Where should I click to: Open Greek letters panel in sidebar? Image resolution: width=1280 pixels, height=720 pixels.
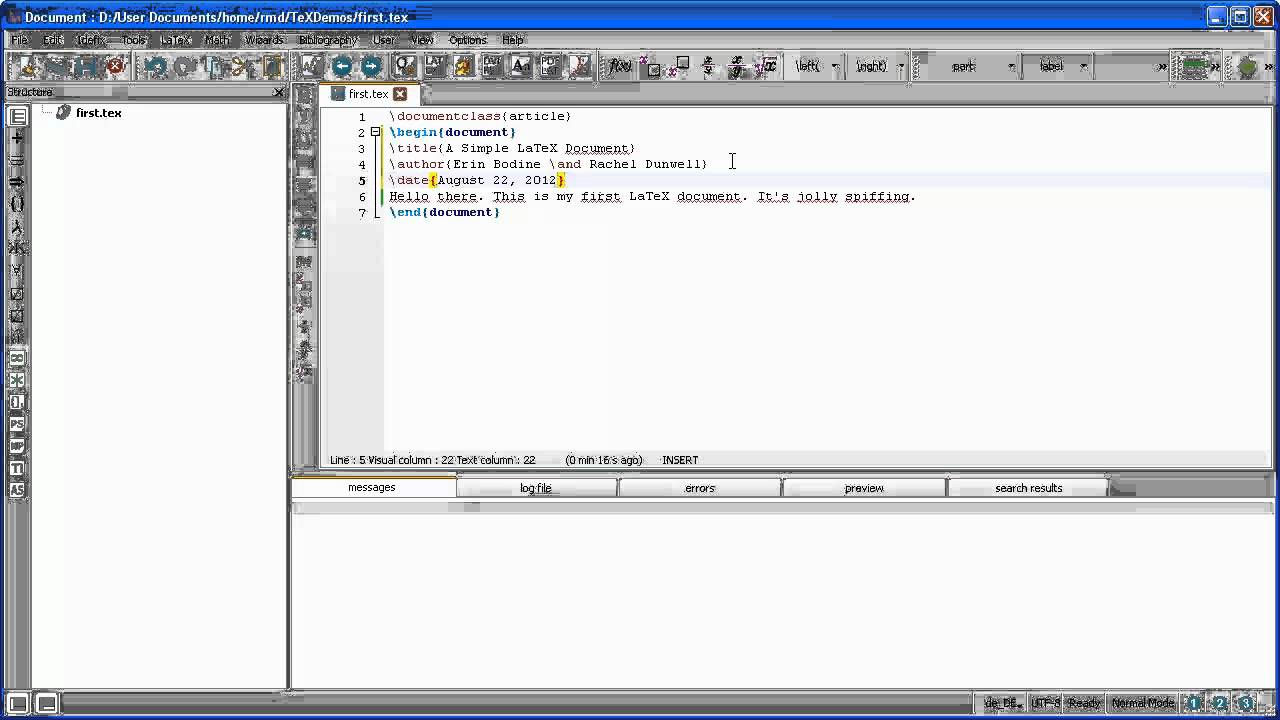[17, 226]
